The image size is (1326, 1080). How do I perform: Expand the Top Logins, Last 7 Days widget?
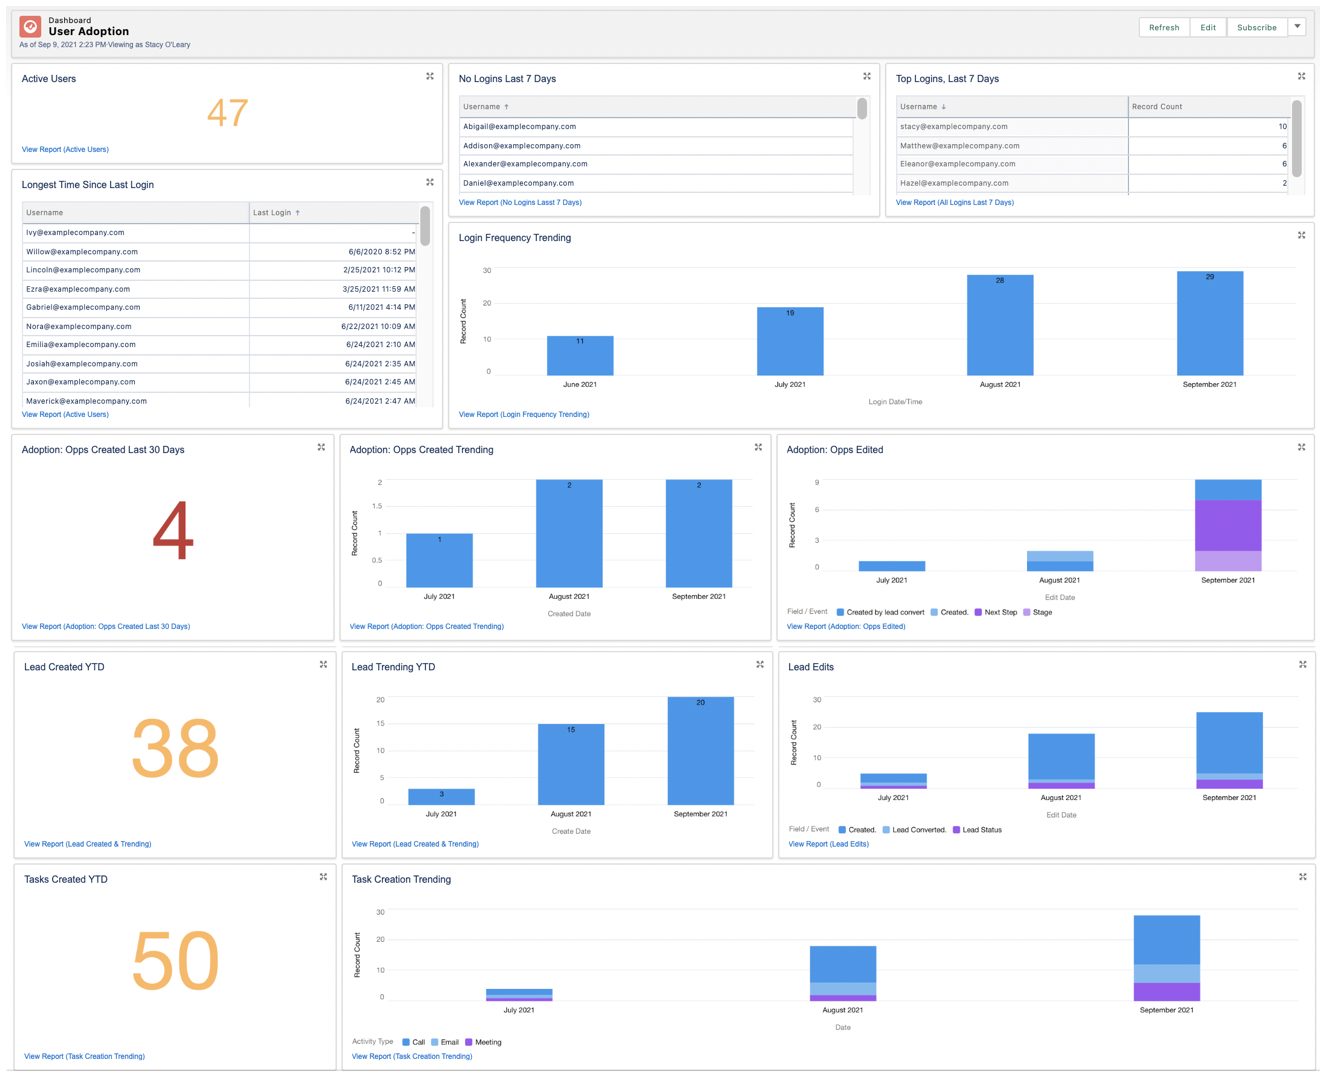1301,76
